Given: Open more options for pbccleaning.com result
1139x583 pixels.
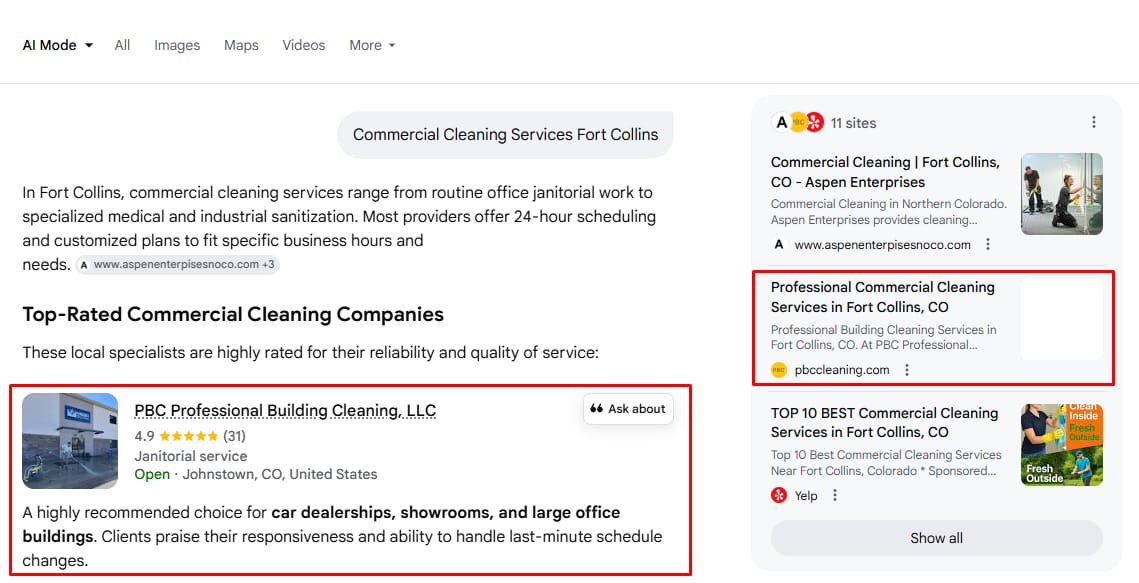Looking at the screenshot, I should coord(906,370).
